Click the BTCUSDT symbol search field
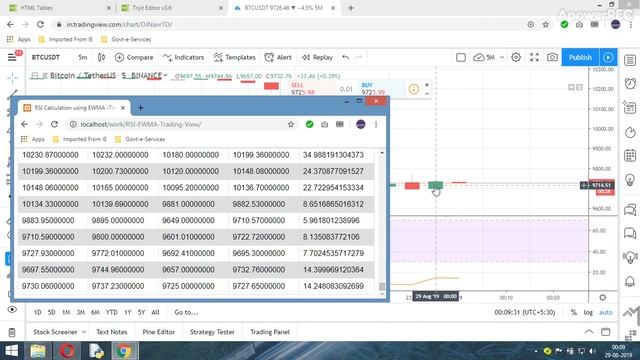Viewport: 640px width, 360px height. click(x=46, y=58)
